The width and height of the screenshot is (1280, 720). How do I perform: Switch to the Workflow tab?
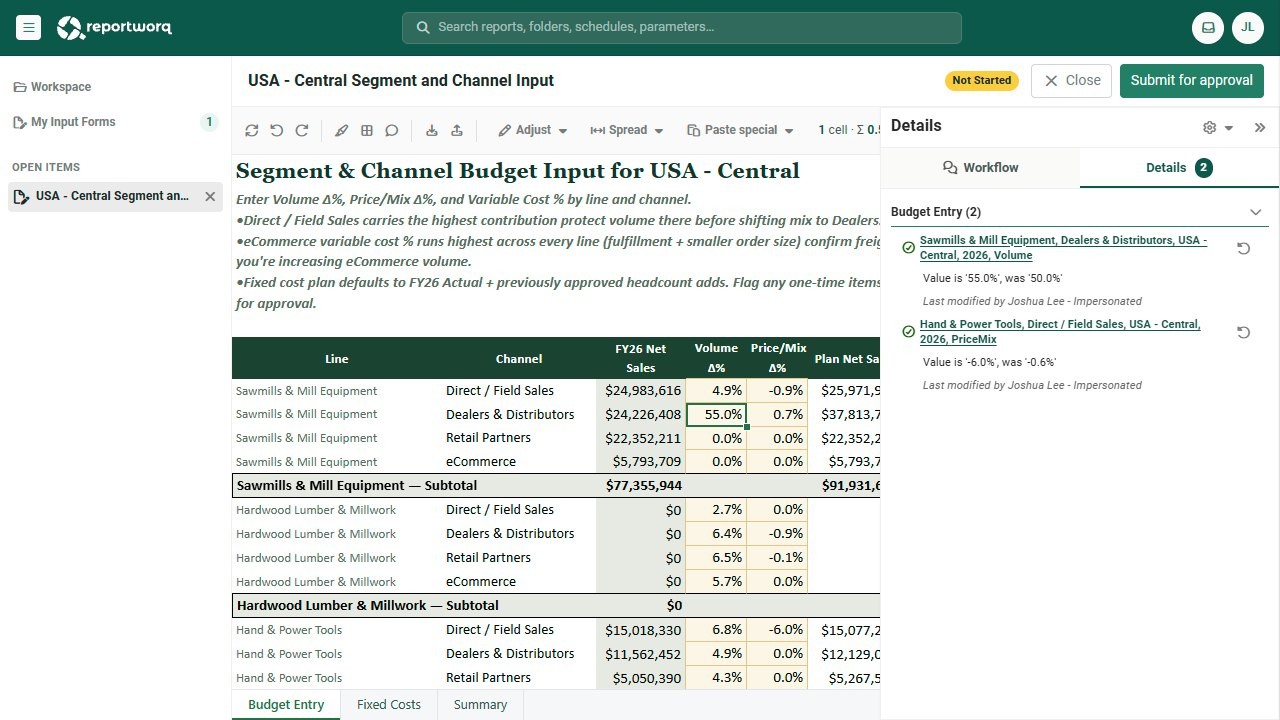pyautogui.click(x=980, y=168)
